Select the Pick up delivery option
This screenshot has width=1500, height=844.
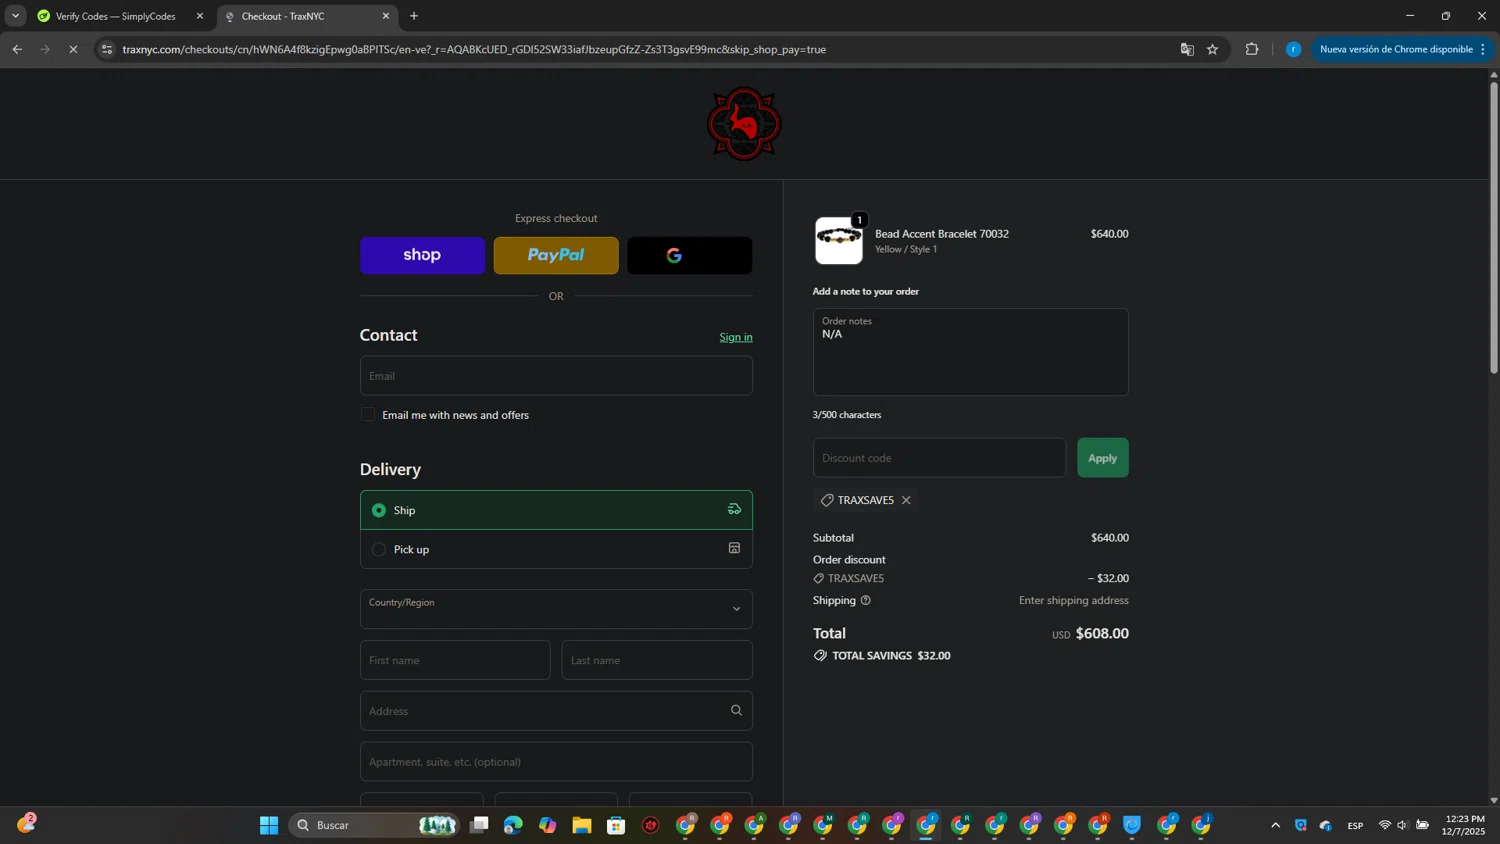pos(379,549)
